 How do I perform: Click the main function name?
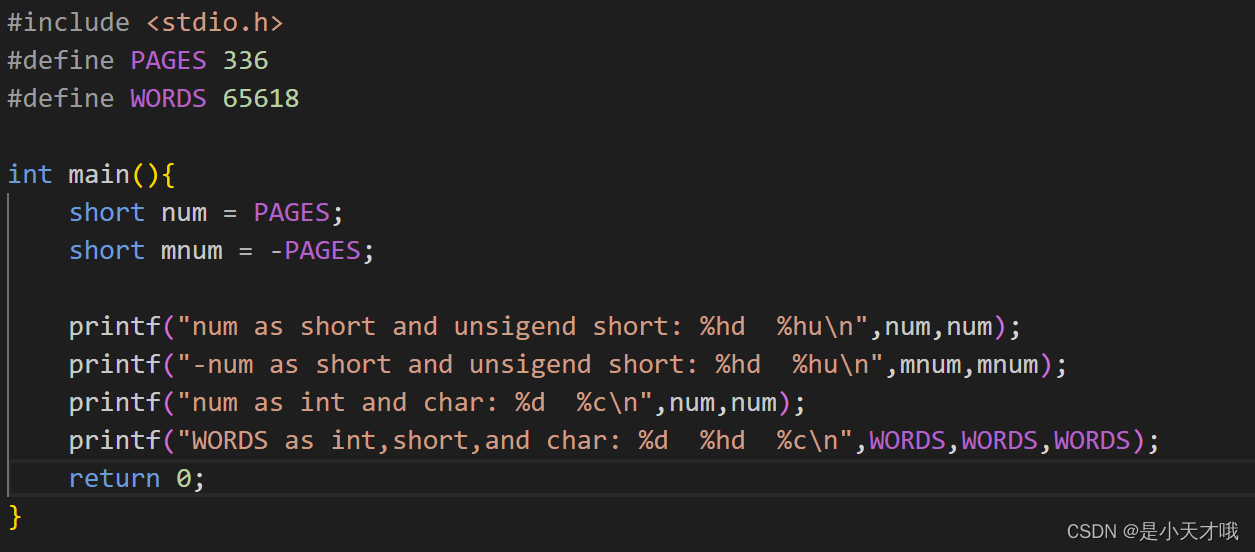(99, 174)
